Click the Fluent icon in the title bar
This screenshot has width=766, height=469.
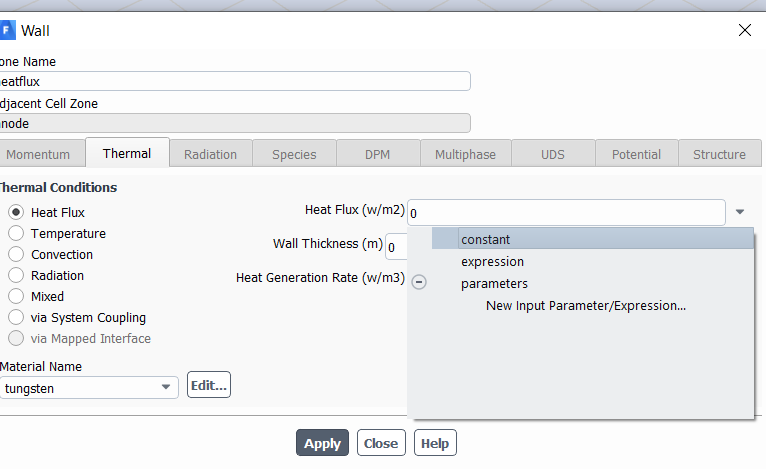click(x=7, y=29)
